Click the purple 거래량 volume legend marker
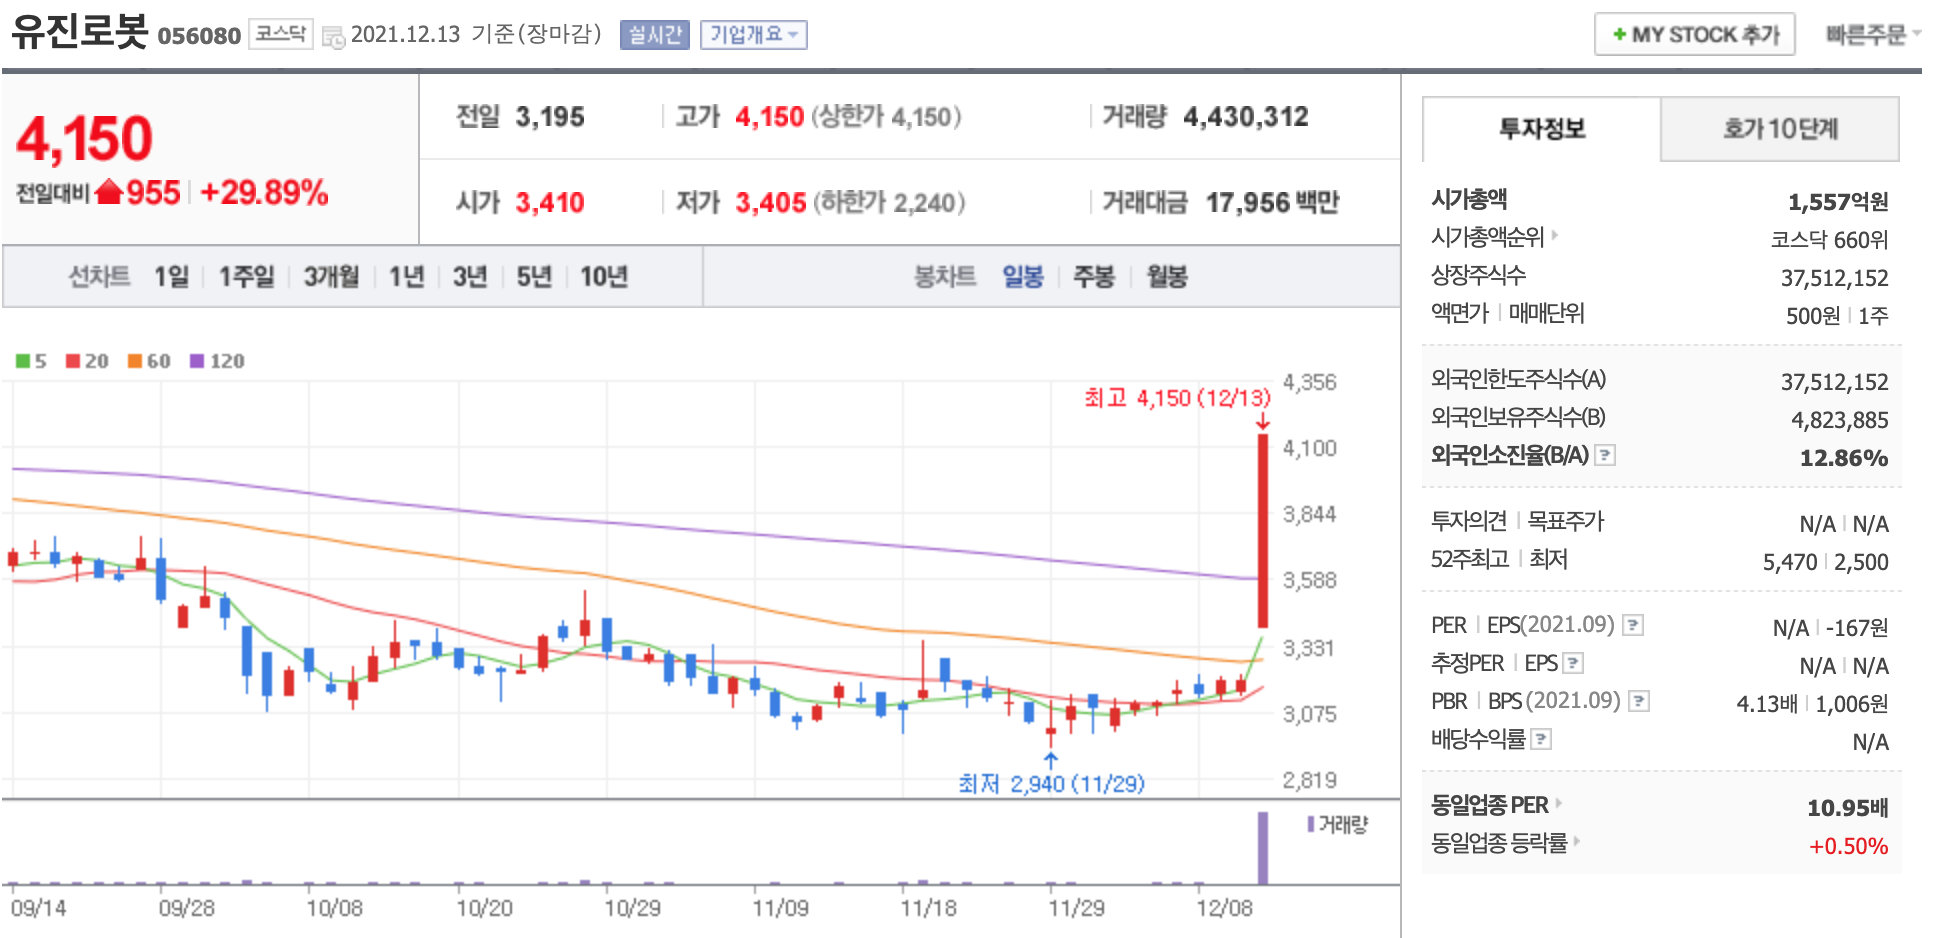This screenshot has width=1938, height=938. click(1311, 824)
